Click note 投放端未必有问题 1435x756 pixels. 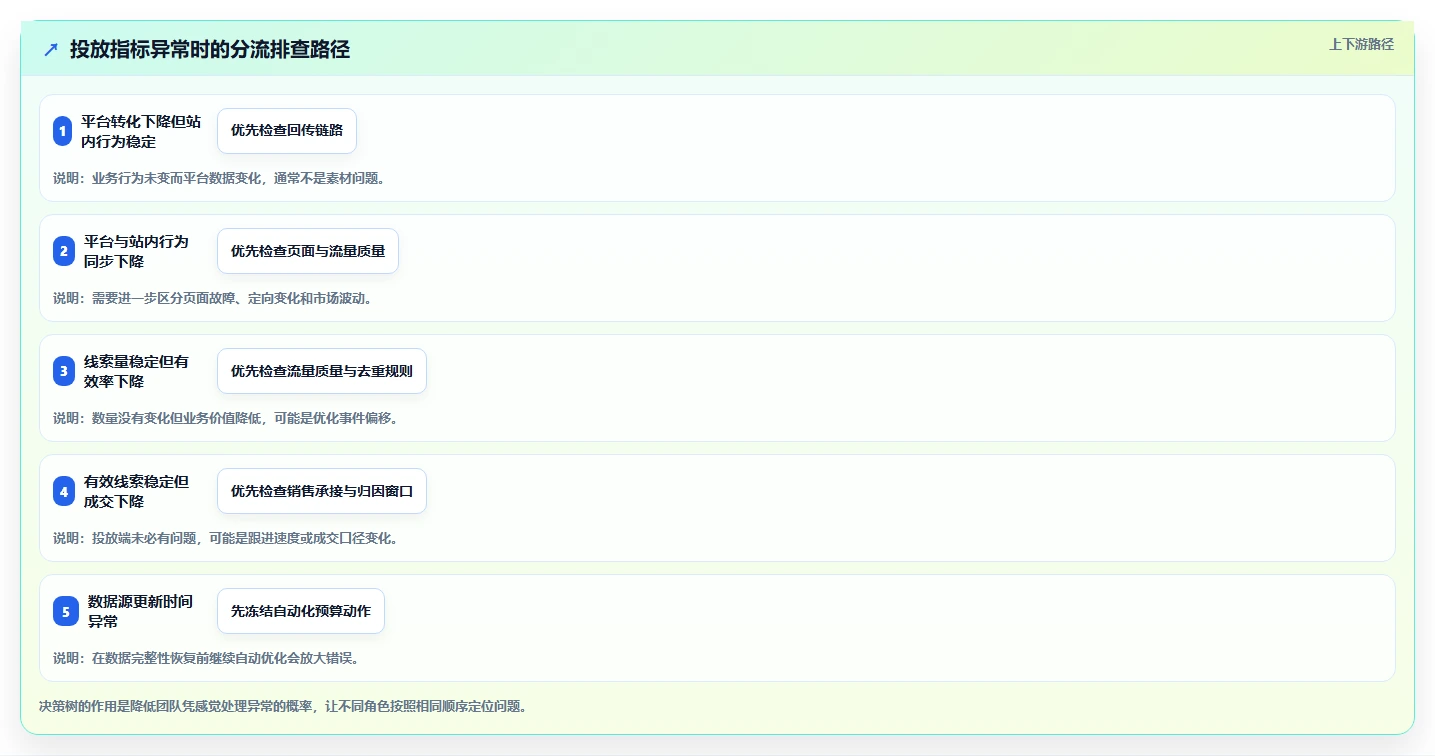226,538
